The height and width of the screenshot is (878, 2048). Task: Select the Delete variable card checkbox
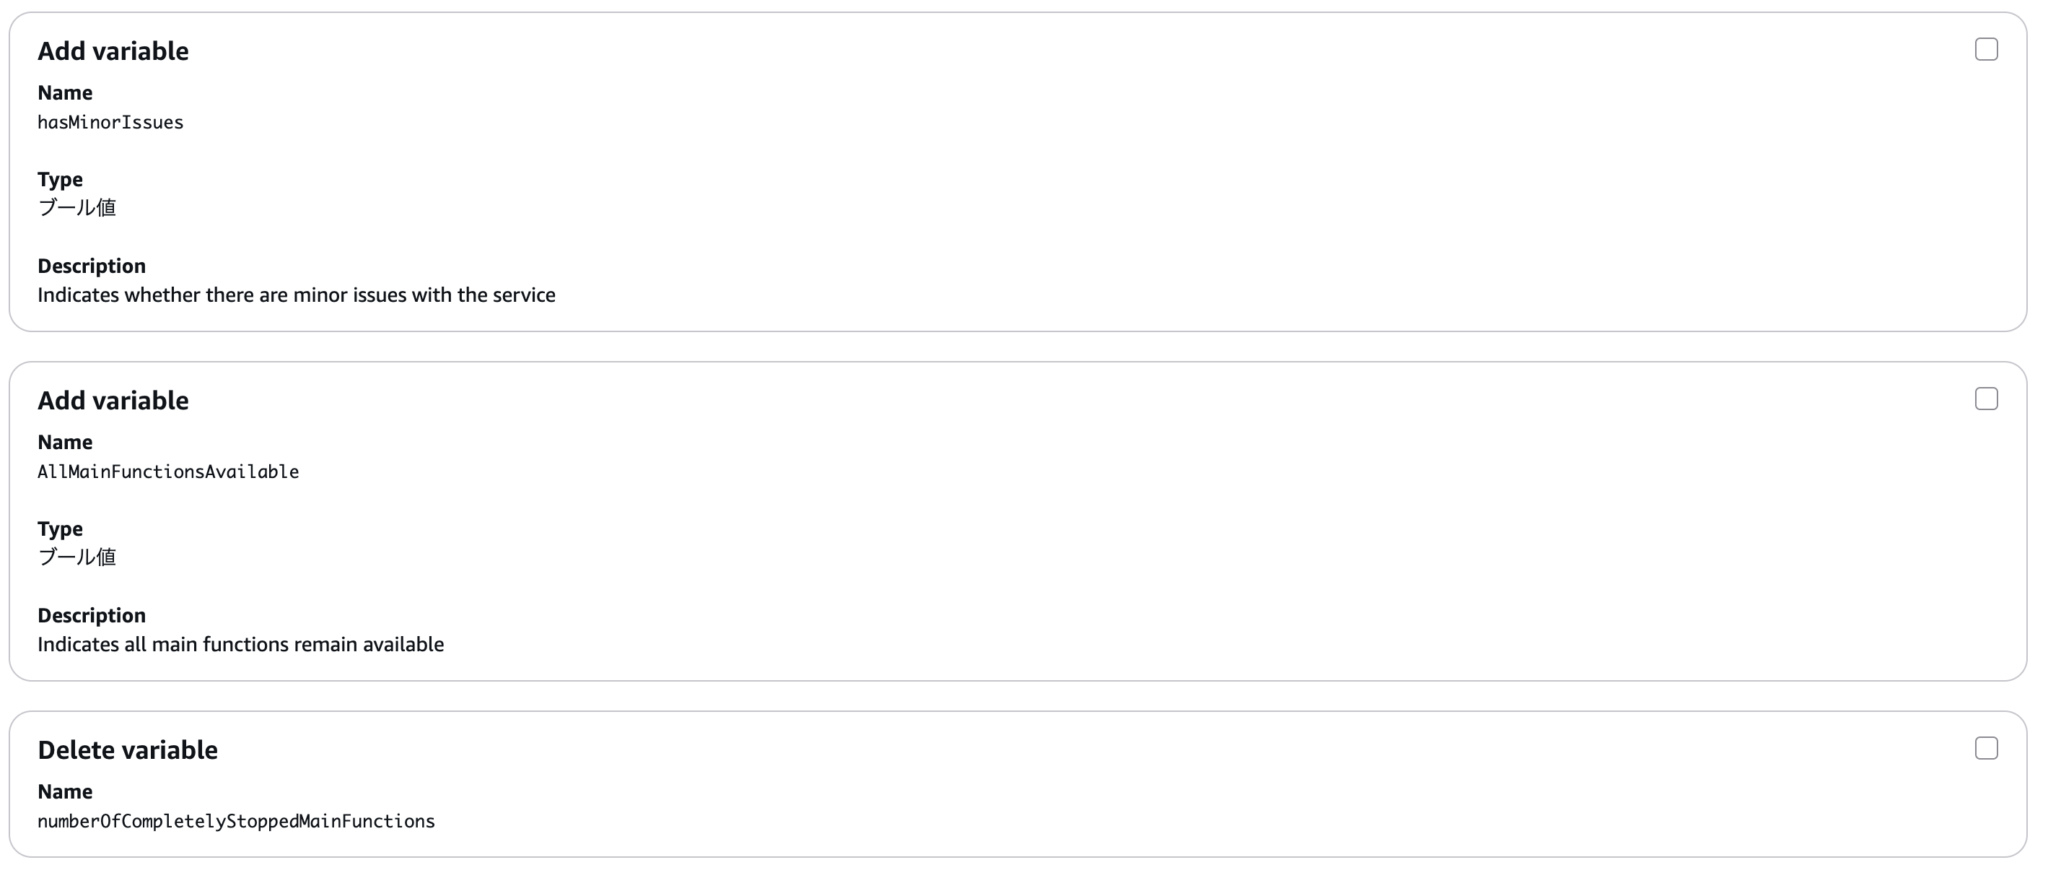pos(1986,749)
